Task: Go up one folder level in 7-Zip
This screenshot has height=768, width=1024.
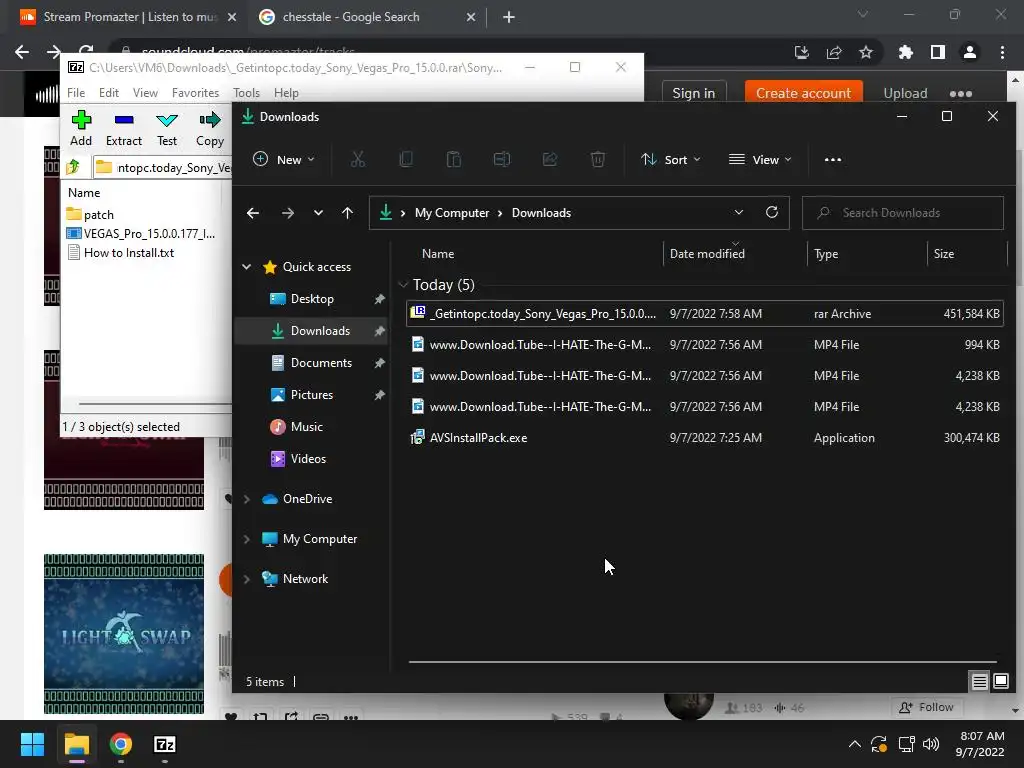Action: [73, 167]
